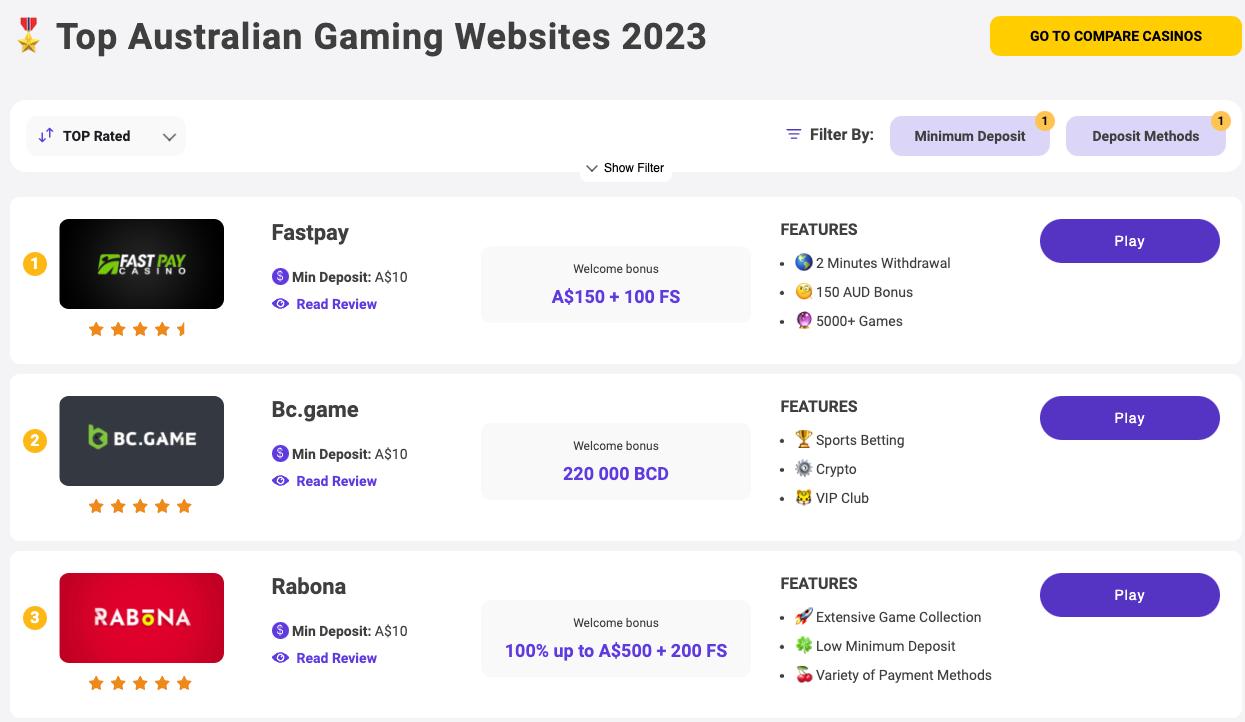Click the Rabona star rating
This screenshot has height=722, width=1245.
140,683
